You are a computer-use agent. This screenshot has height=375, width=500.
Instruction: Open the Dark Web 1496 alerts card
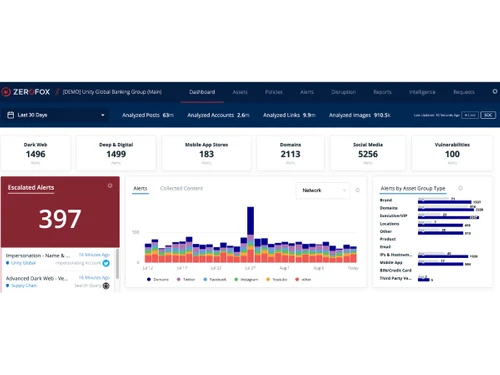click(x=35, y=153)
